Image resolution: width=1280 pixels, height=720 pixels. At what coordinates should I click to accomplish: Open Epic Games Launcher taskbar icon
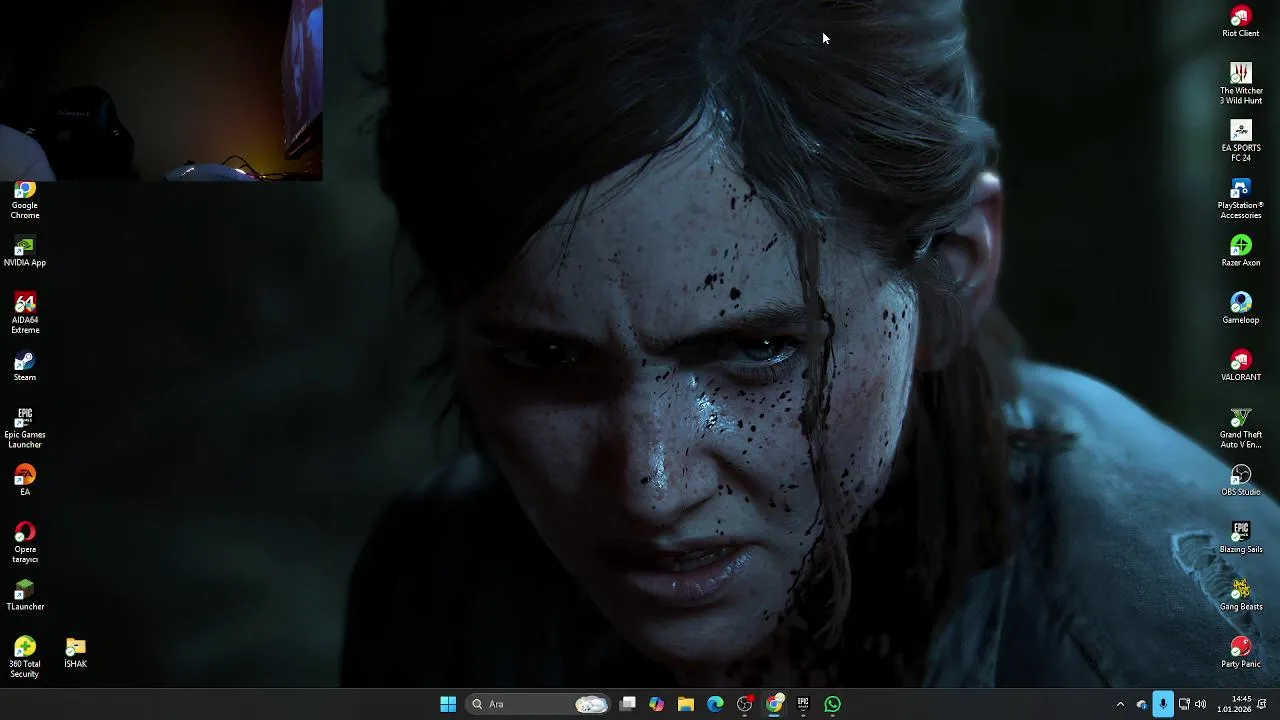tap(803, 704)
